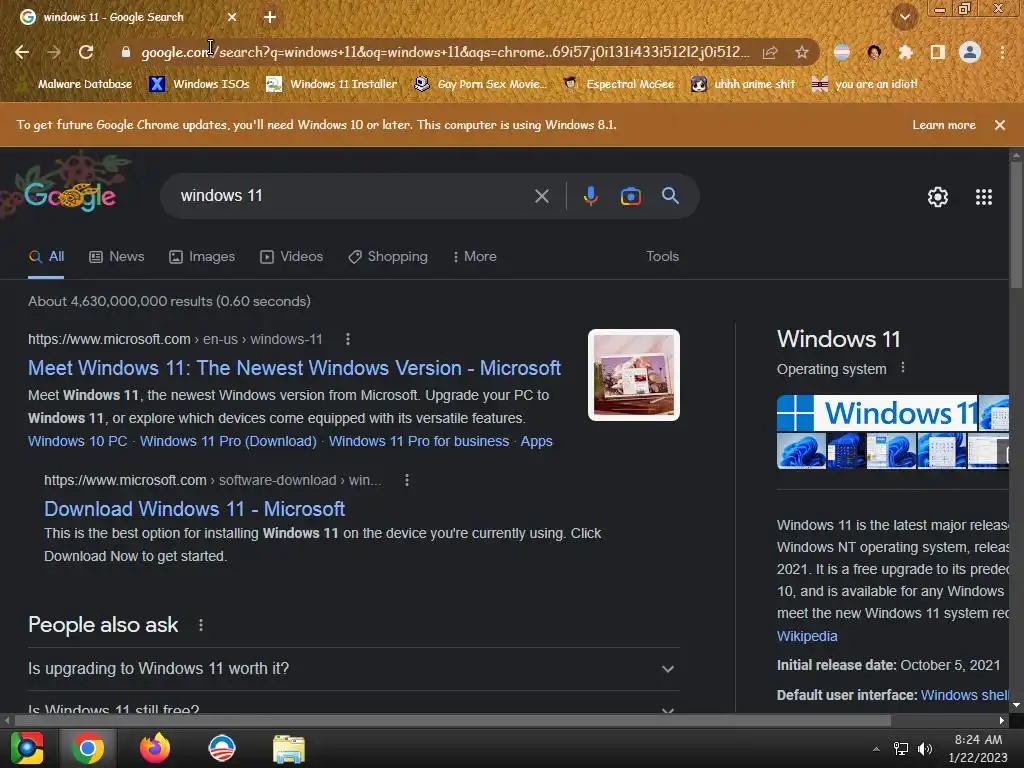Open the Wikipedia link in knowledge panel
Viewport: 1024px width, 768px height.
807,636
